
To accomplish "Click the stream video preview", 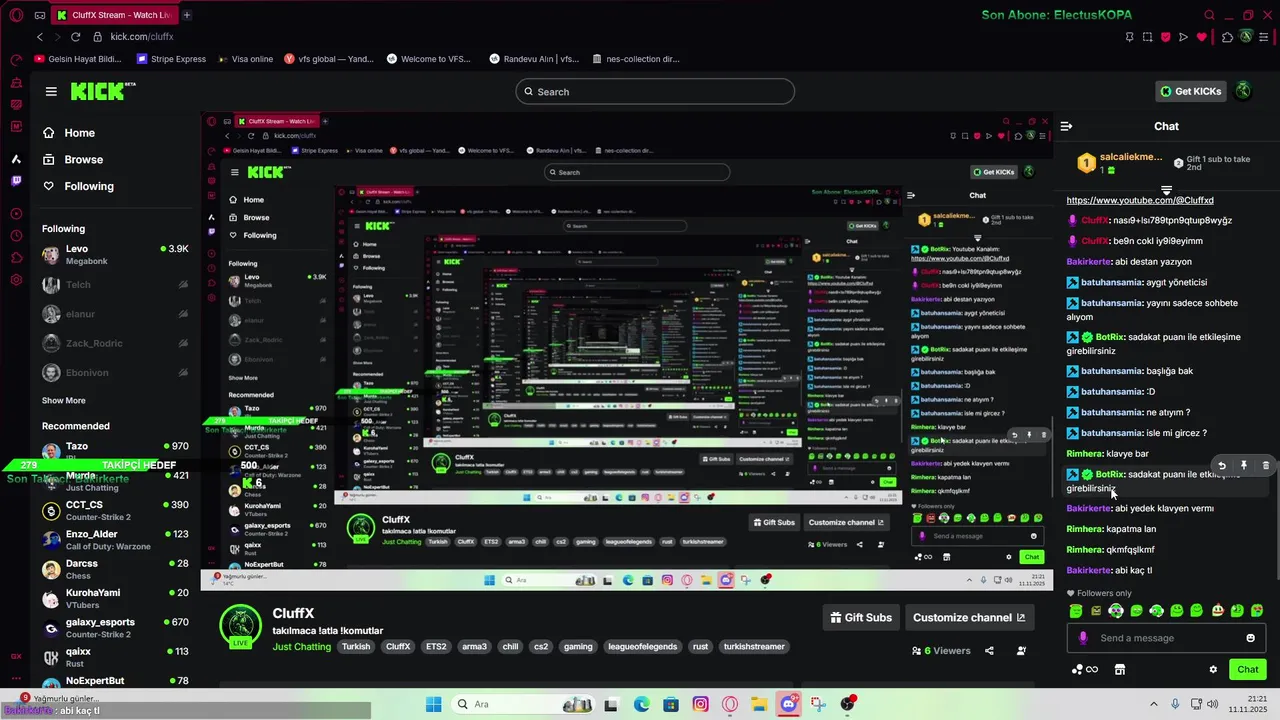I will coord(627,351).
